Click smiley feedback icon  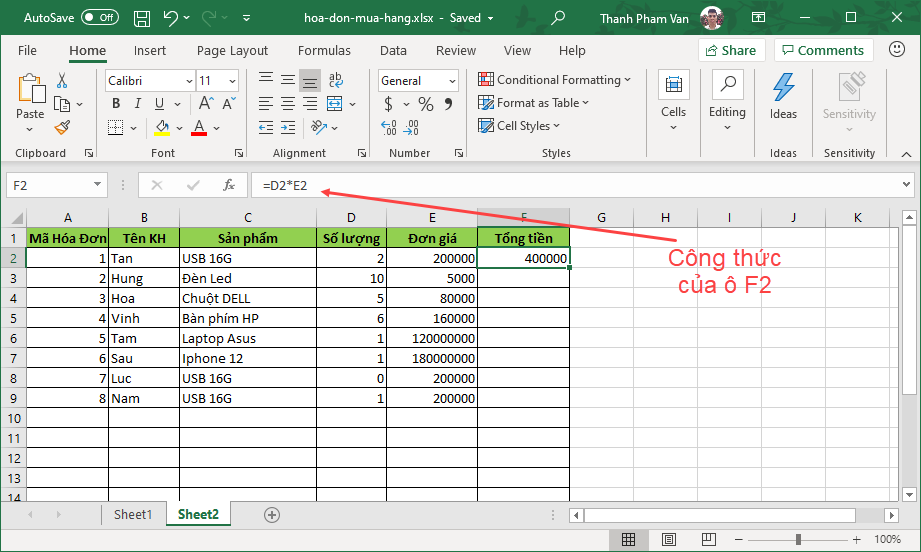(896, 49)
